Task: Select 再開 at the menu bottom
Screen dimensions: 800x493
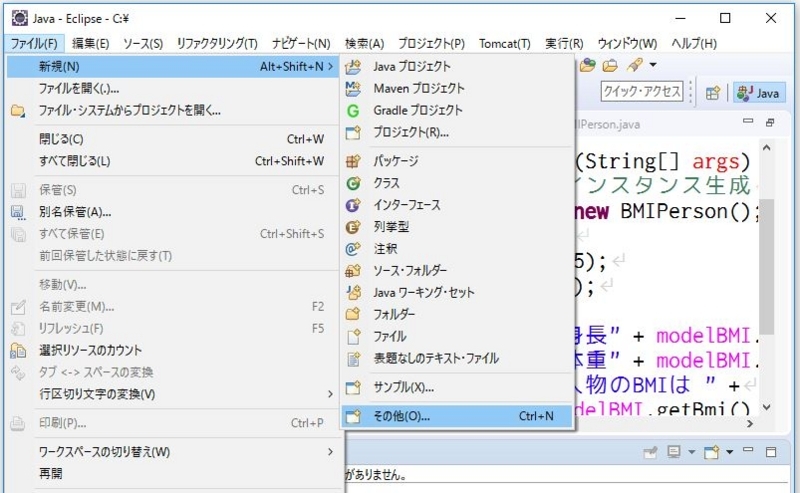Action: click(173, 474)
